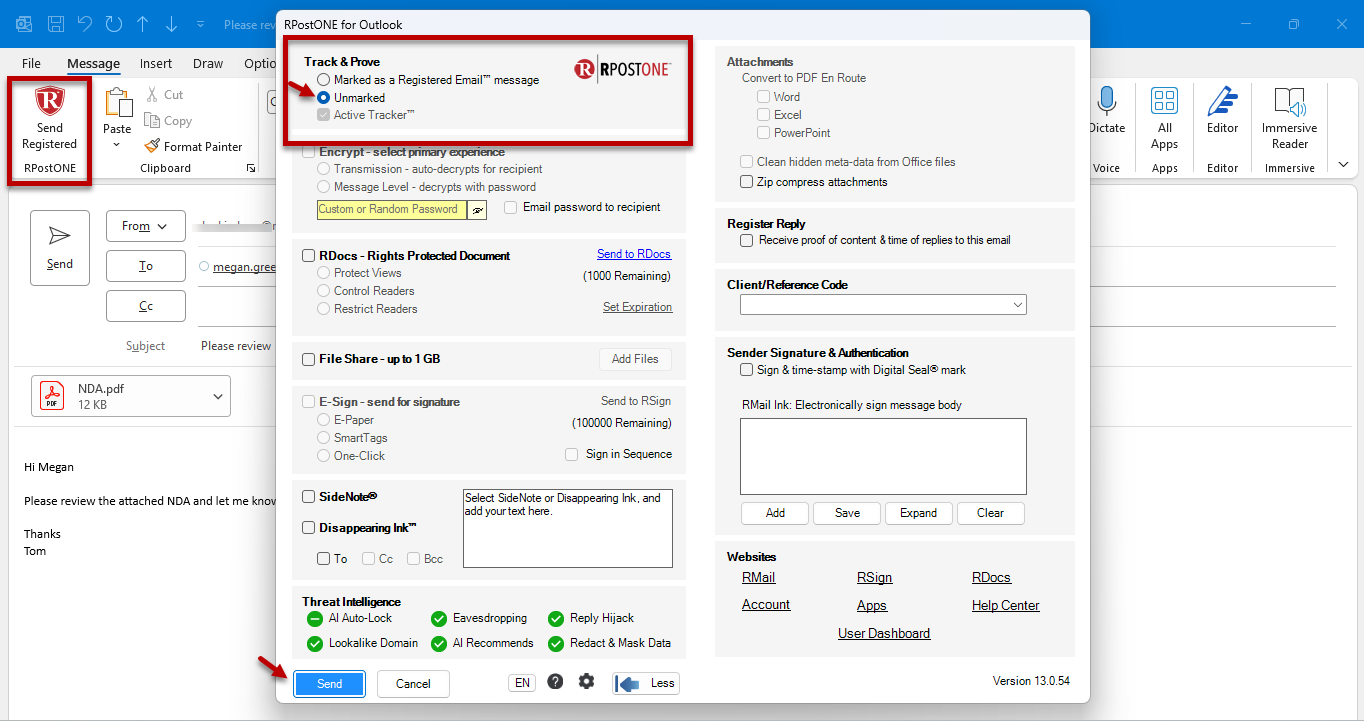Open the From address dropdown
Screen dimensions: 1364x721
click(x=146, y=226)
